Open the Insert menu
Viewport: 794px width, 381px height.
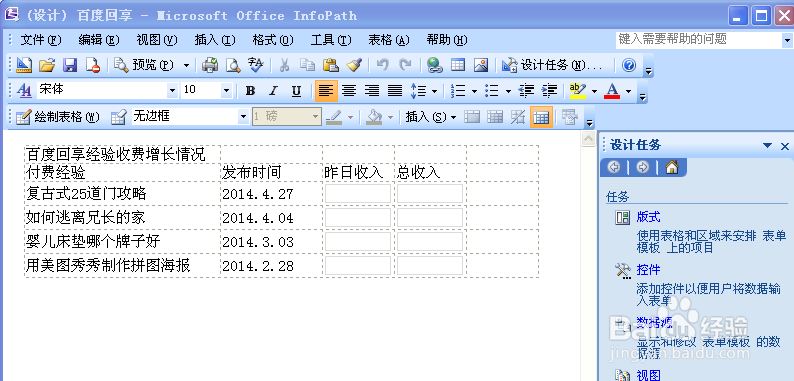(x=215, y=40)
